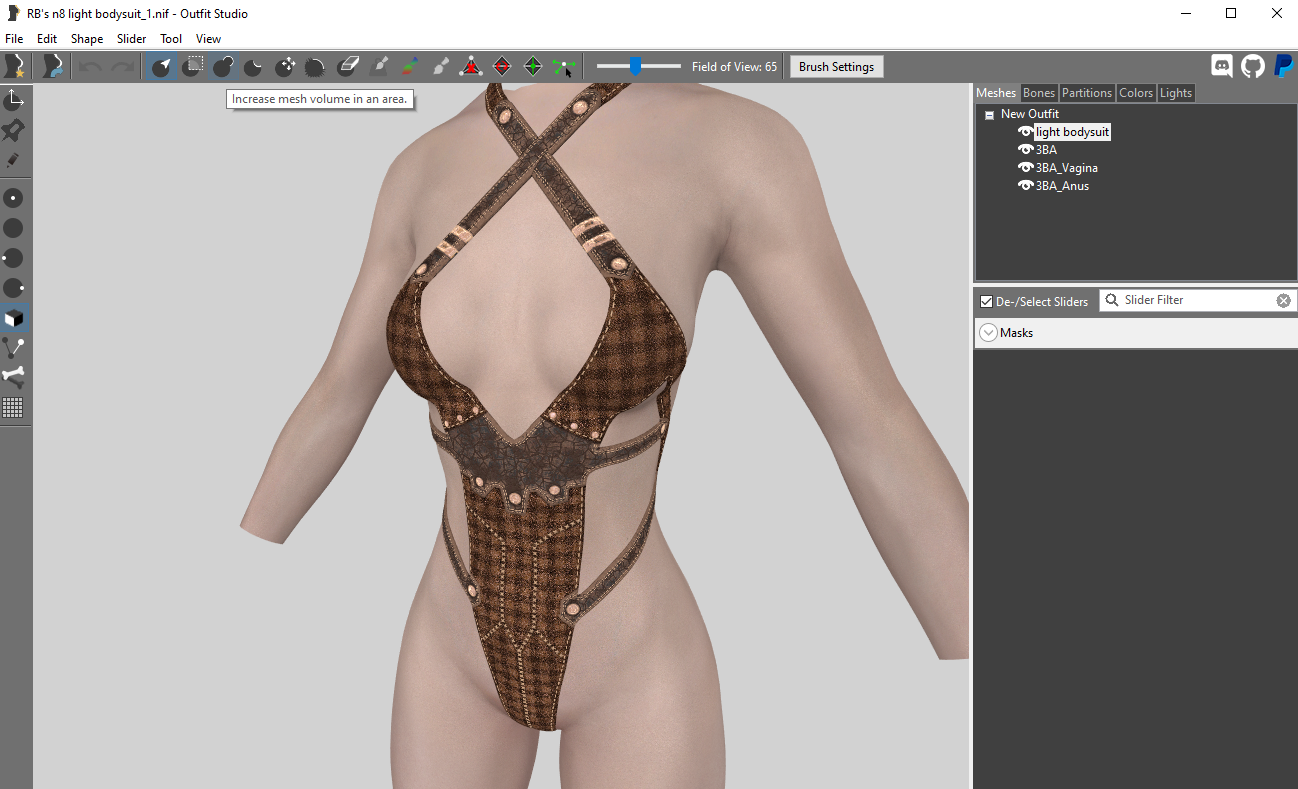Toggle the bone display icon in sidebar

[x=14, y=377]
